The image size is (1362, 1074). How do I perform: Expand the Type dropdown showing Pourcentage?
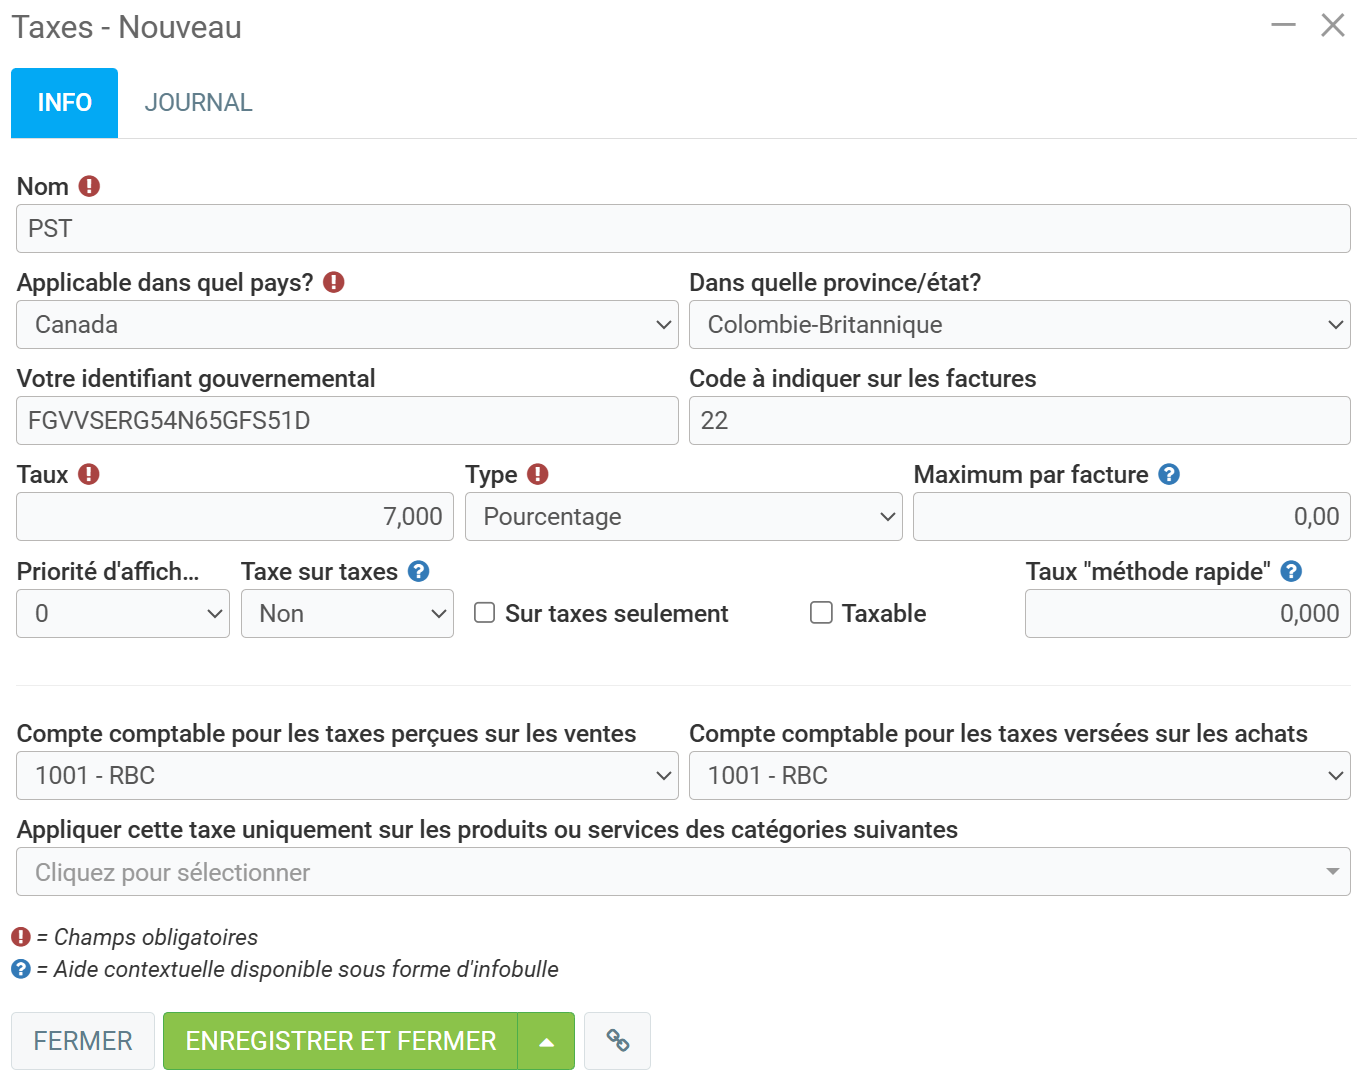(683, 517)
